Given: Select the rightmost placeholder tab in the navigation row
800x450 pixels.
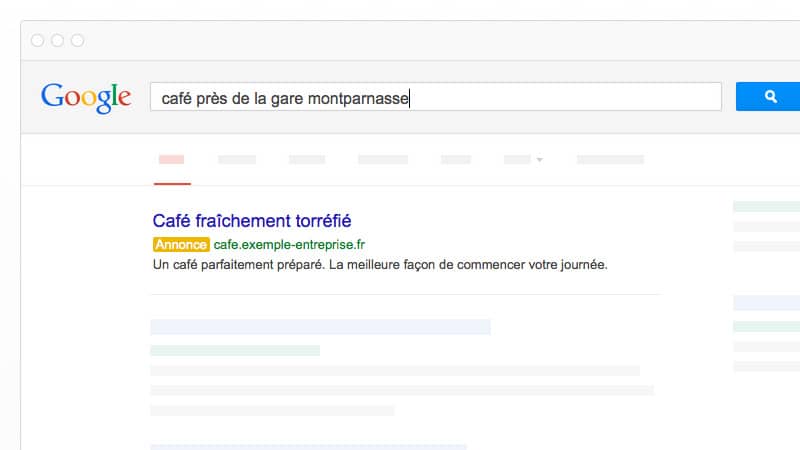Looking at the screenshot, I should (x=610, y=160).
